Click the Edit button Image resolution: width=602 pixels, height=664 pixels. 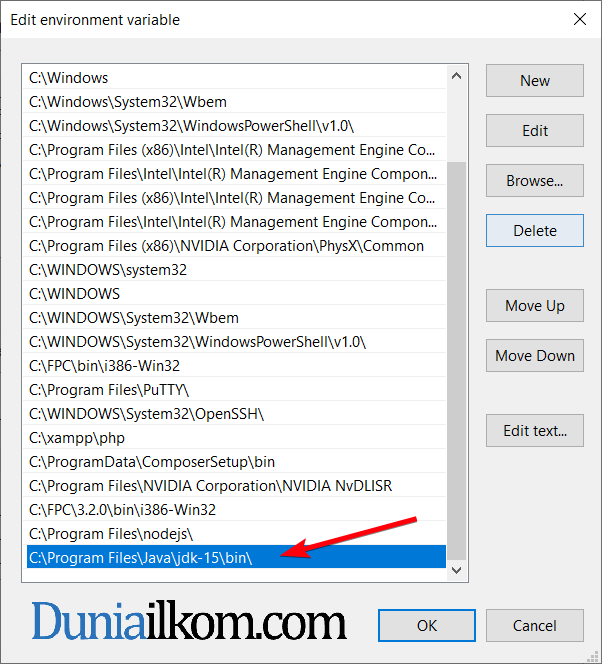click(x=535, y=130)
